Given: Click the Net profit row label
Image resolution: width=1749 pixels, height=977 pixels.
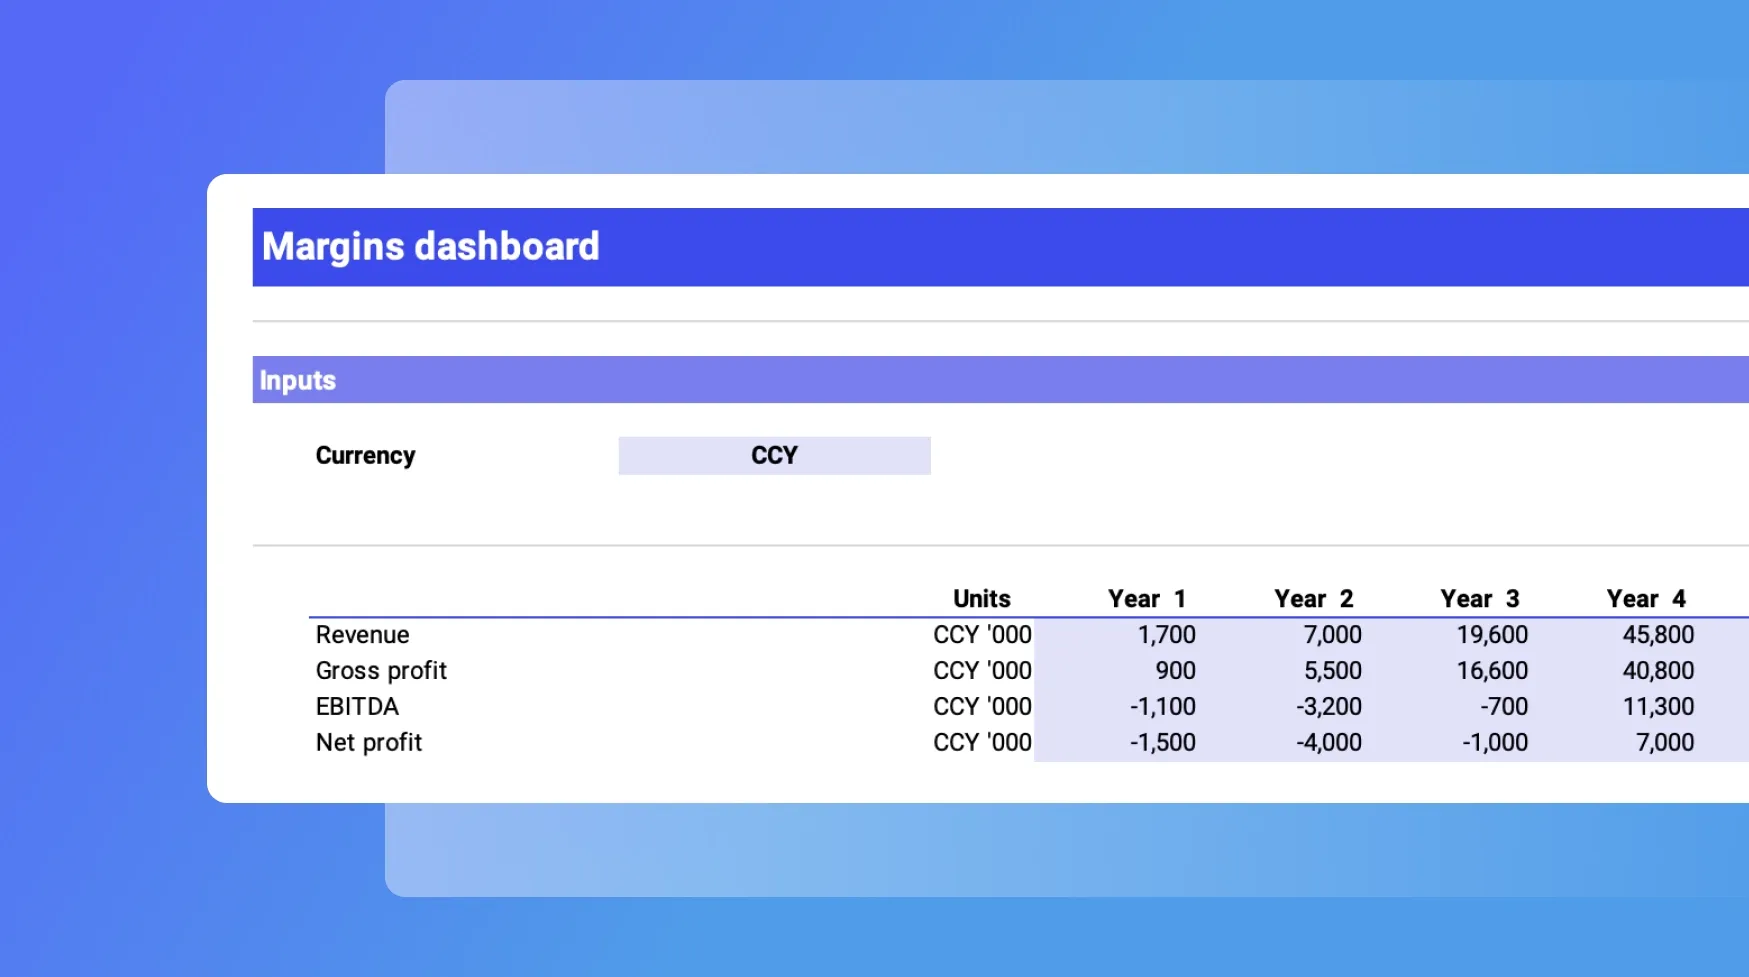Looking at the screenshot, I should tap(369, 743).
